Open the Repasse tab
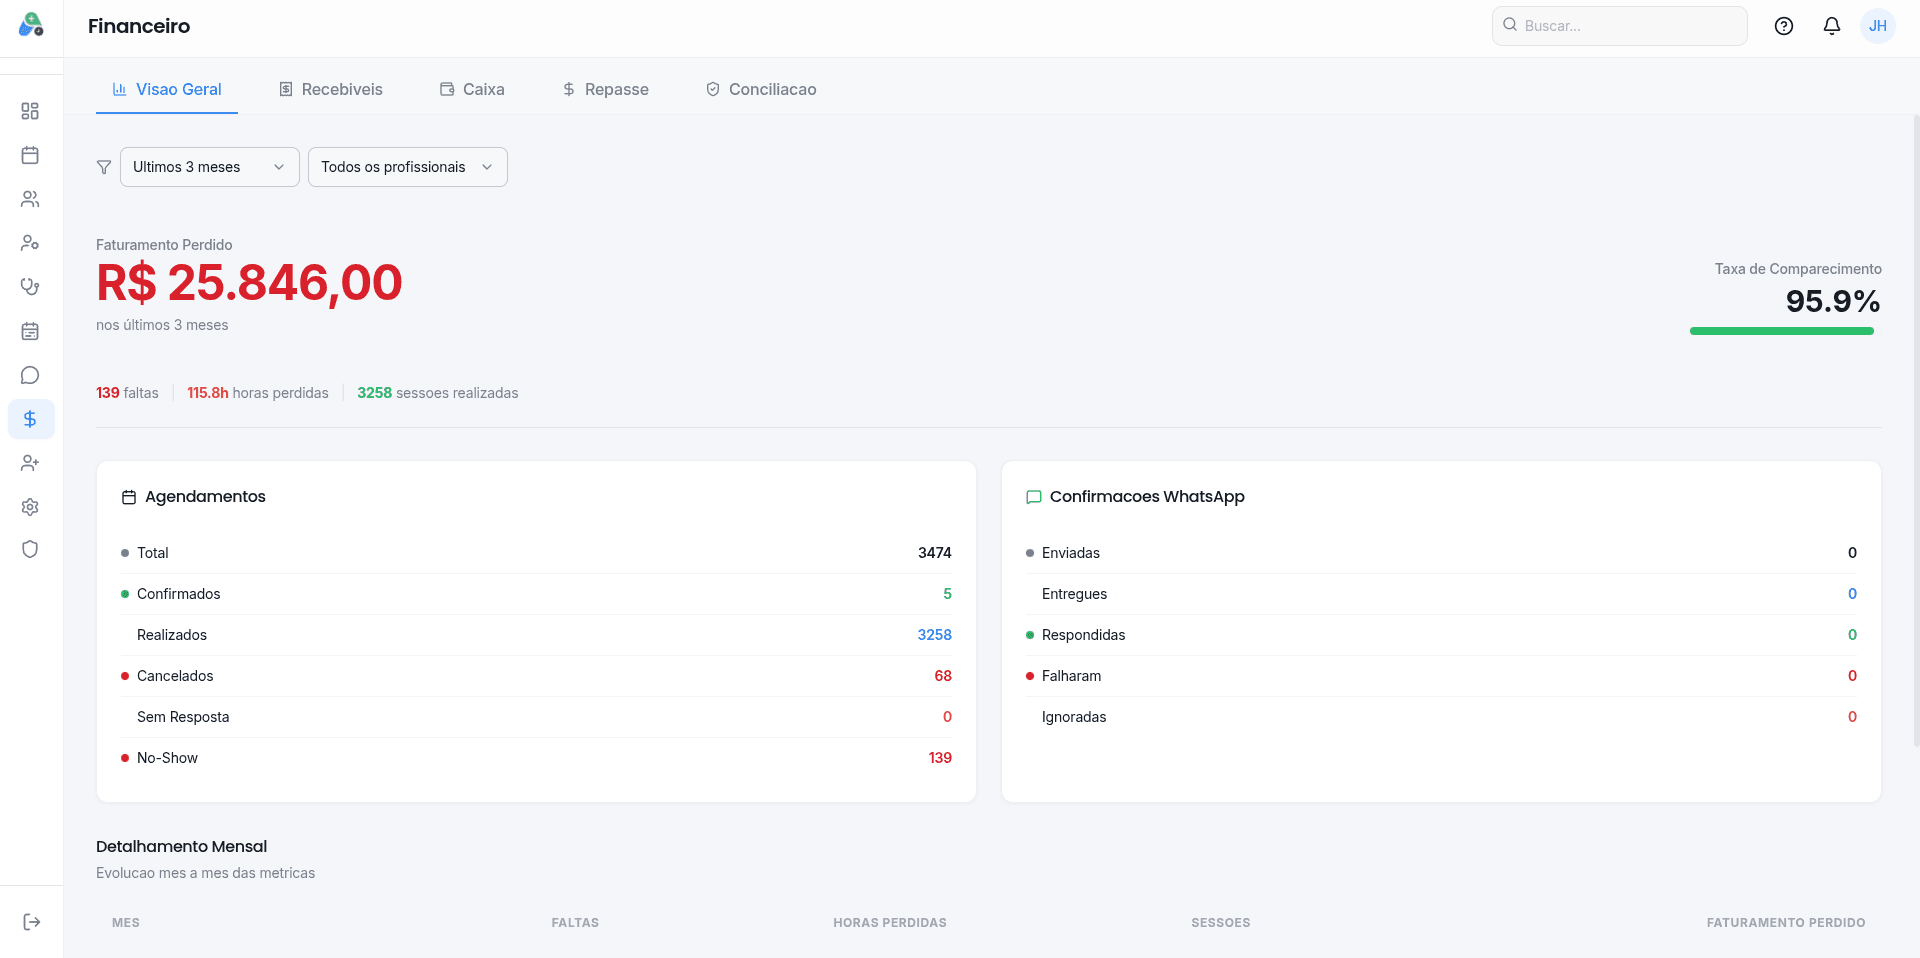 pyautogui.click(x=605, y=89)
